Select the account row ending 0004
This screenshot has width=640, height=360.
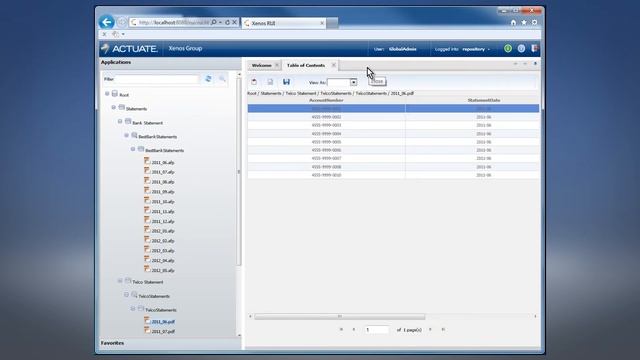pyautogui.click(x=393, y=133)
